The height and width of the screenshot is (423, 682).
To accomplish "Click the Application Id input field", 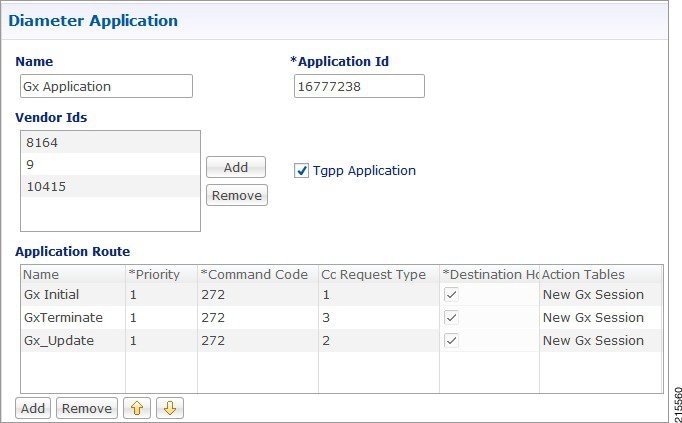I will point(359,86).
